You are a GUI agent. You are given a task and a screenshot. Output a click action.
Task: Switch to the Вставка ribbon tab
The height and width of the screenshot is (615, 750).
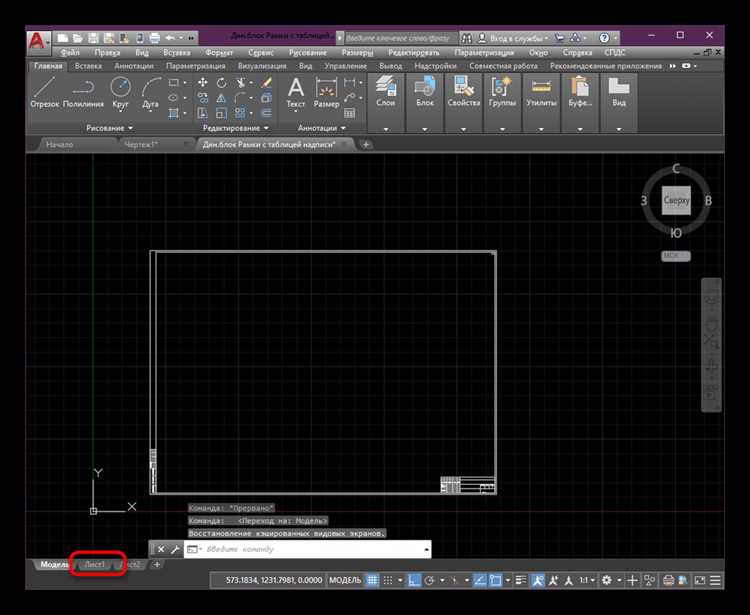click(x=88, y=66)
